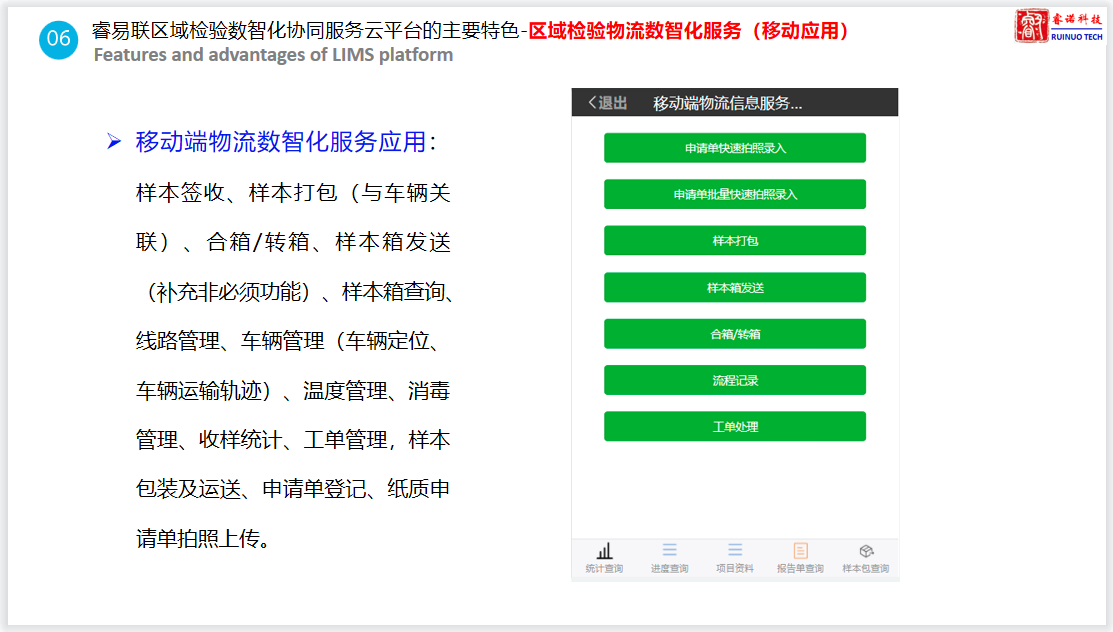
Task: Open the 进度查询 tab icon
Action: click(669, 551)
